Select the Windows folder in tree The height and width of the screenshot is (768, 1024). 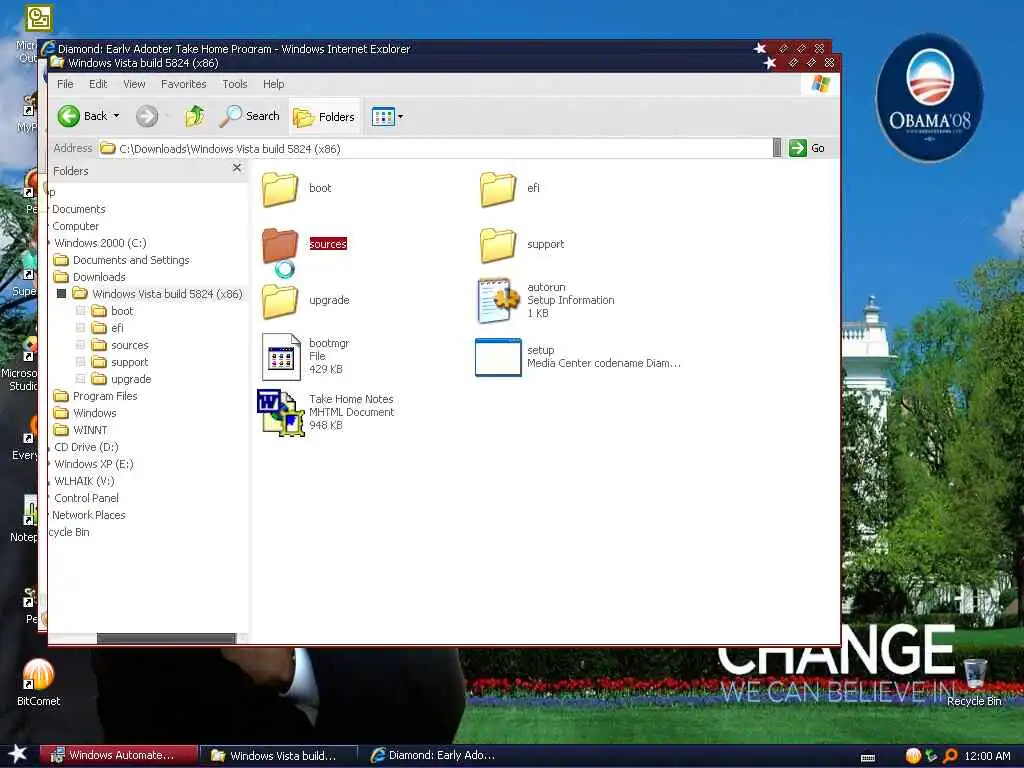pos(94,413)
